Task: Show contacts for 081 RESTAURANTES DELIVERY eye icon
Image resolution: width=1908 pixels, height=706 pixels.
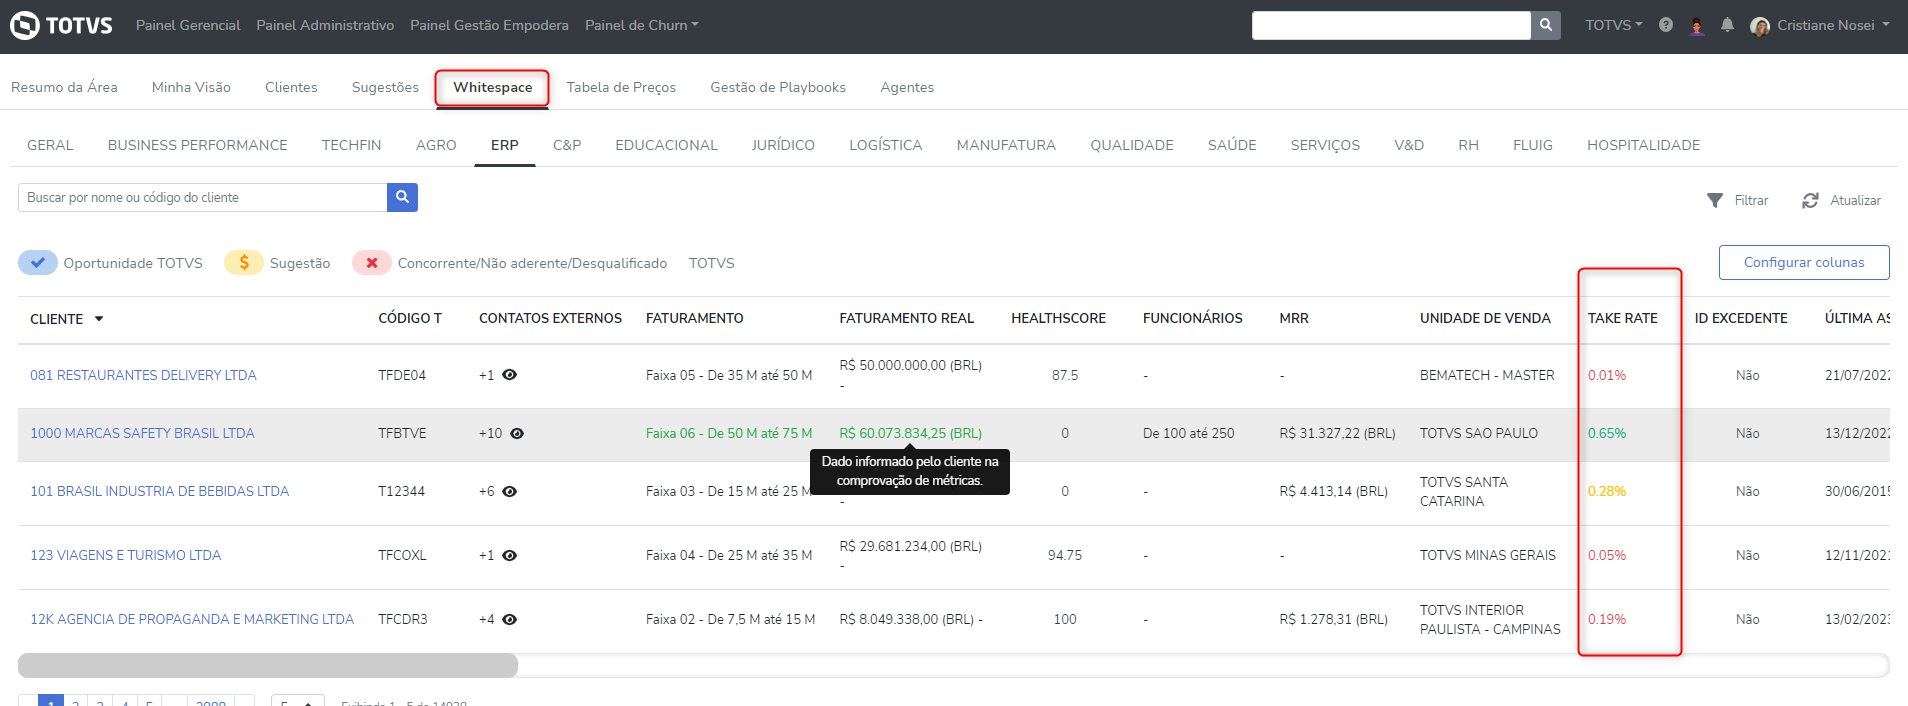Action: (x=509, y=375)
